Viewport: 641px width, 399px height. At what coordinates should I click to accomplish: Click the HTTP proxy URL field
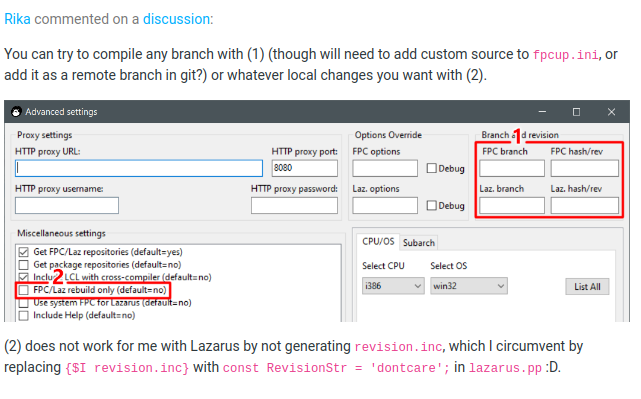pyautogui.click(x=139, y=168)
